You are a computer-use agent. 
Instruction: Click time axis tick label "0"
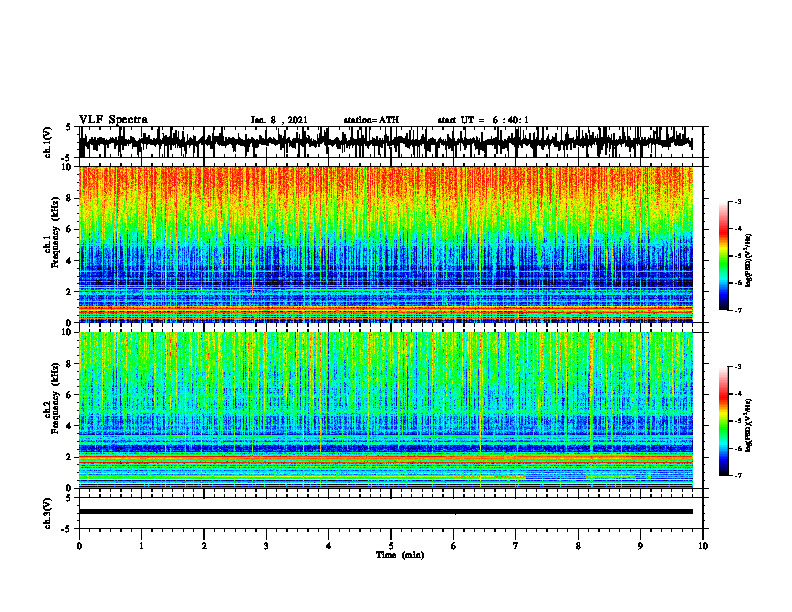(79, 546)
